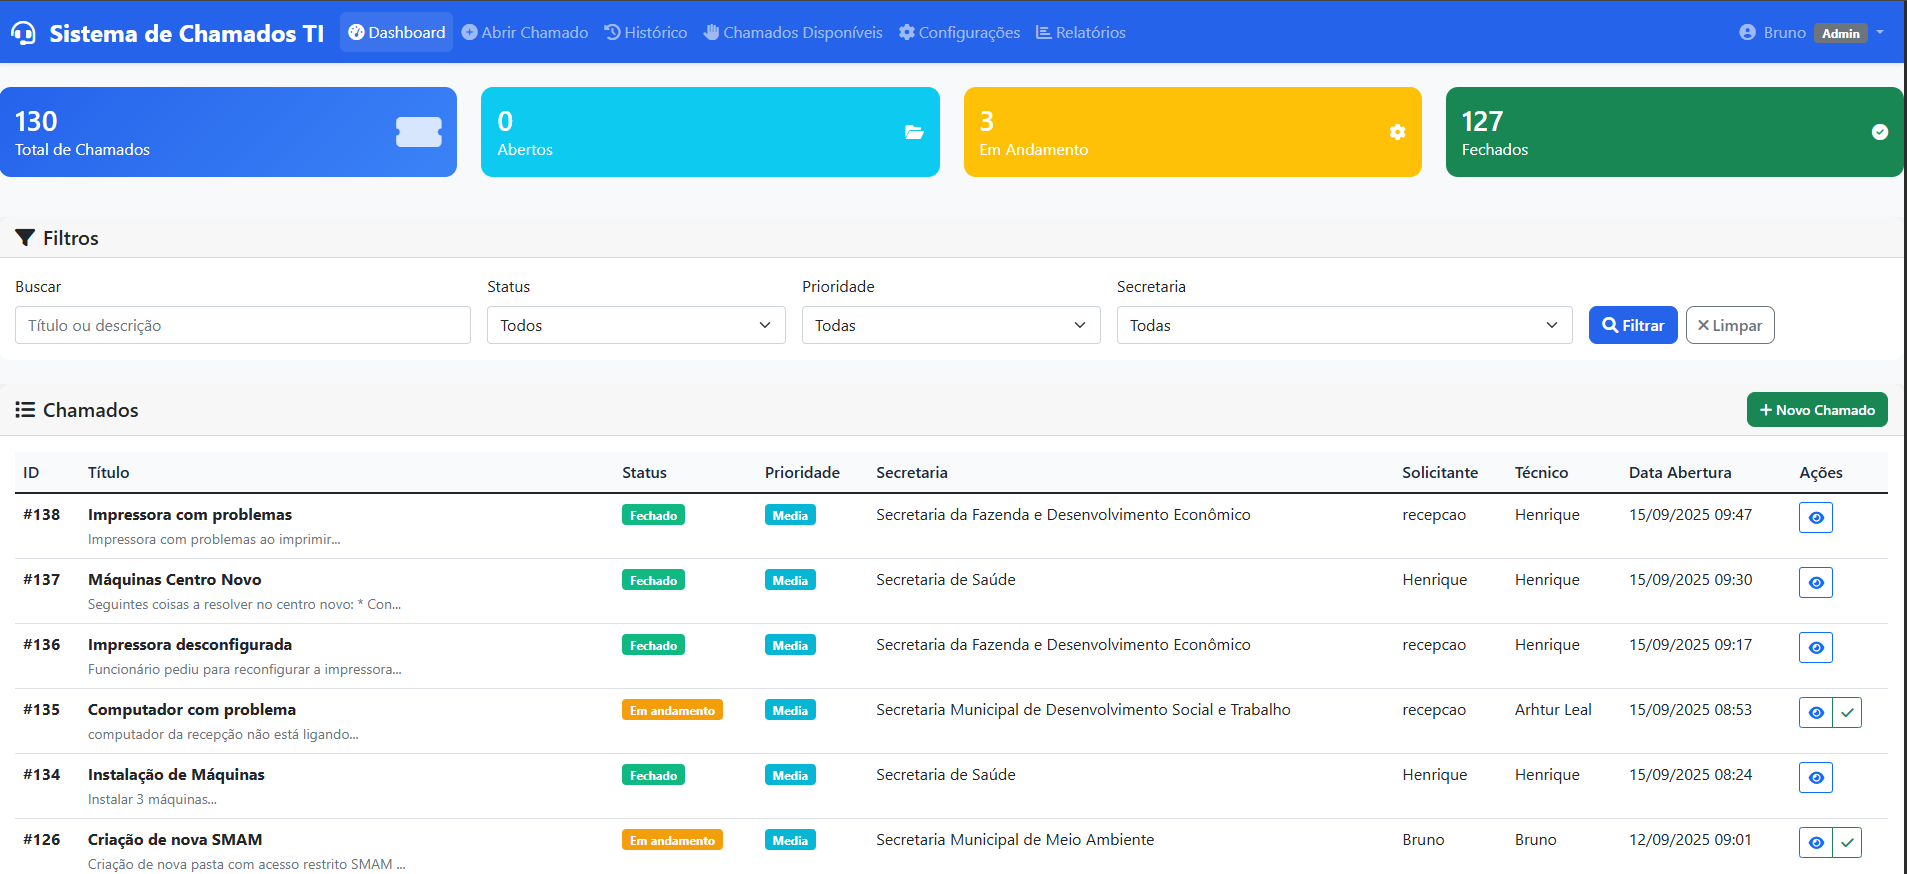View ticket #135 with eye icon

(1816, 713)
